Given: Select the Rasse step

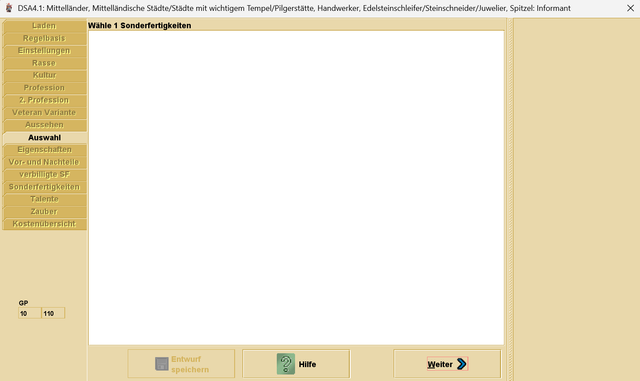Looking at the screenshot, I should [44, 63].
